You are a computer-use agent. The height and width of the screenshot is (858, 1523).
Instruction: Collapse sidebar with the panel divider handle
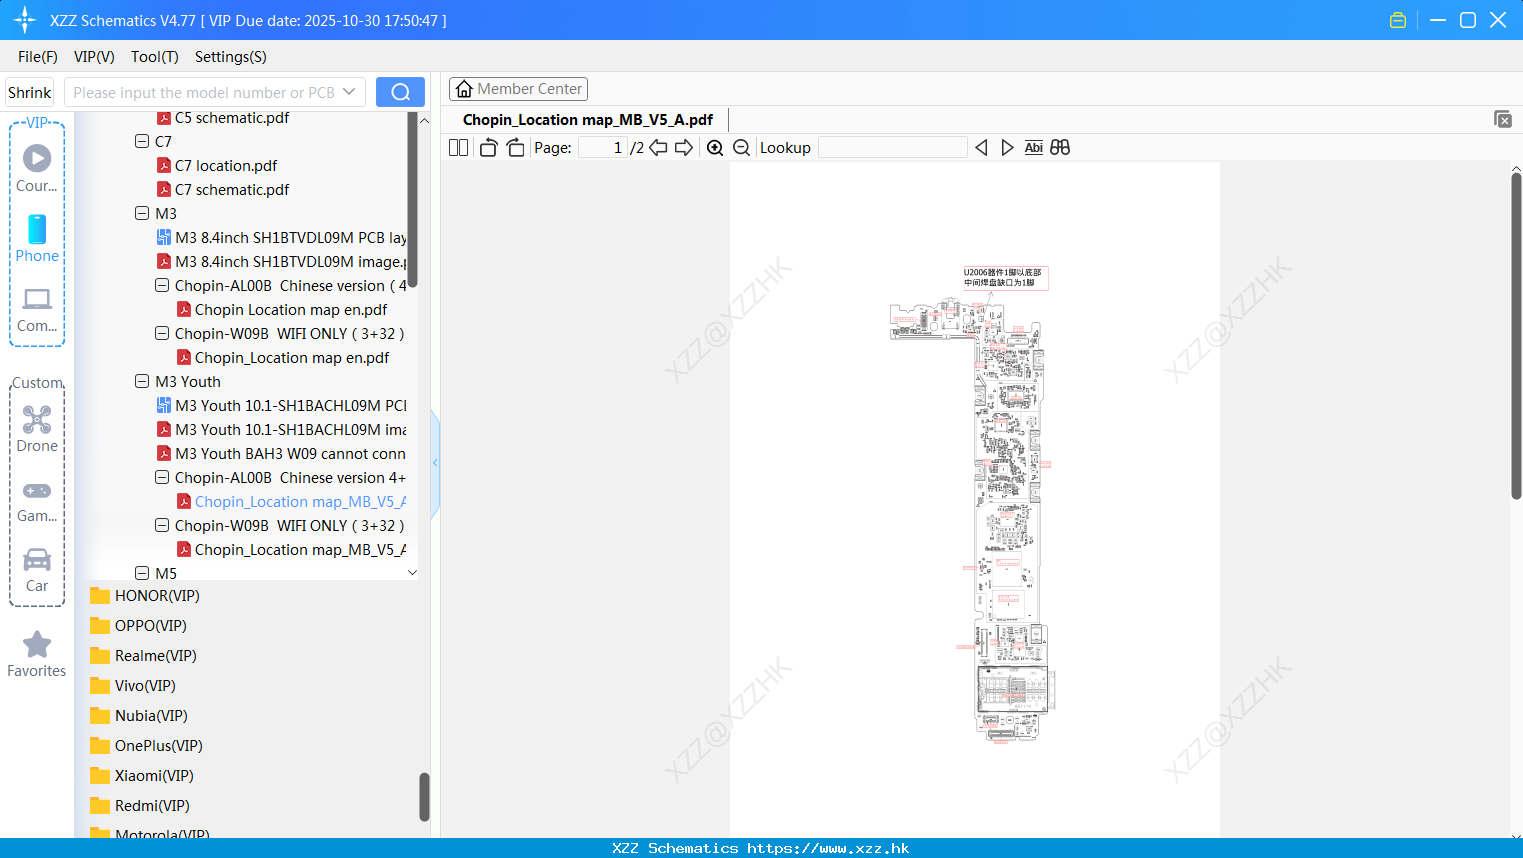tap(435, 463)
